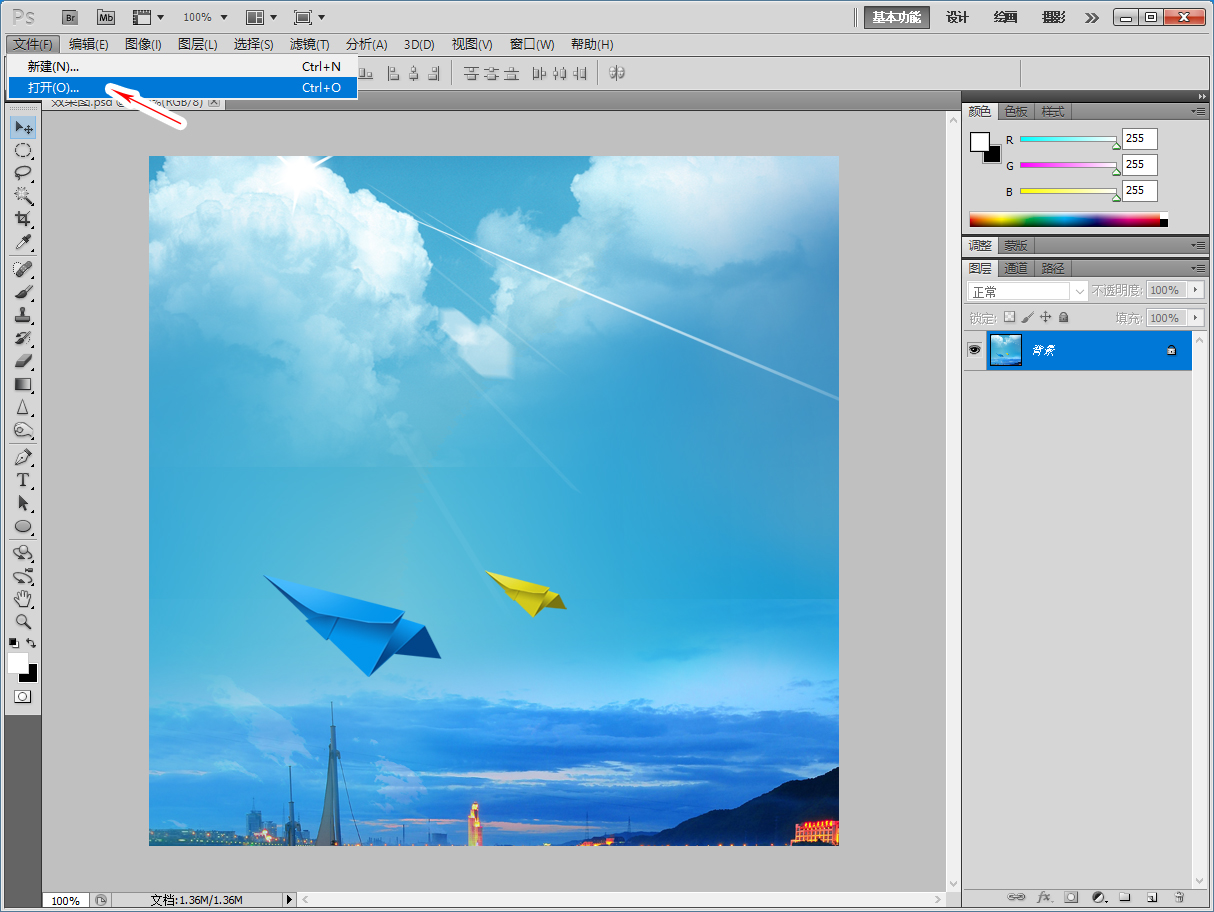Switch to the 设计 workspace

[x=958, y=17]
